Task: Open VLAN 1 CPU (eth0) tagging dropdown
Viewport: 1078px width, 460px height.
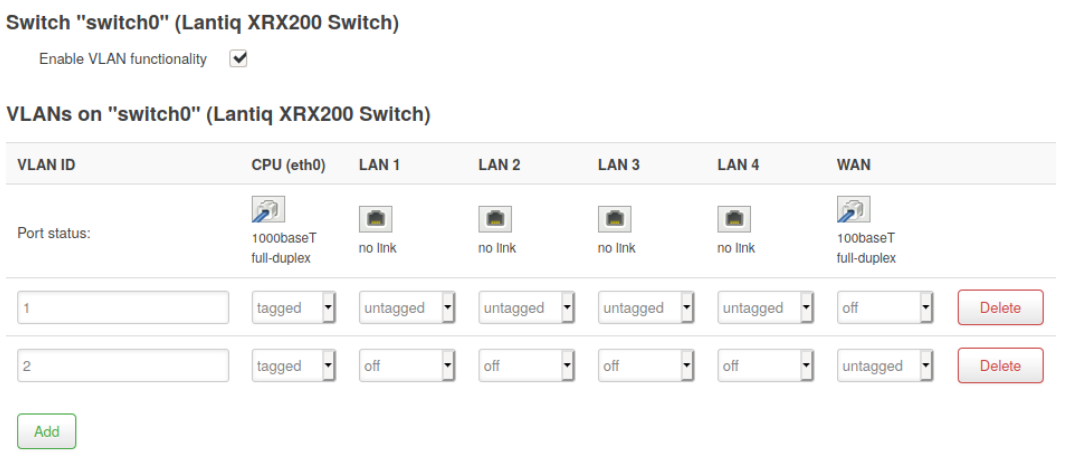Action: 294,308
